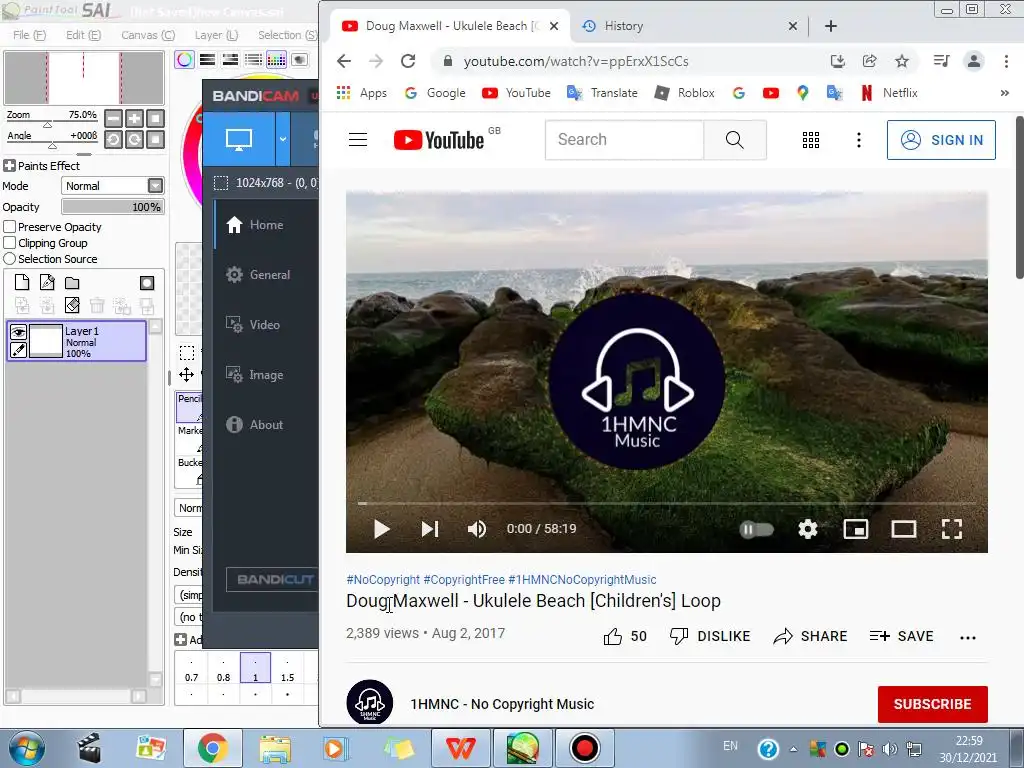
Task: Click the video progress bar
Action: (666, 504)
